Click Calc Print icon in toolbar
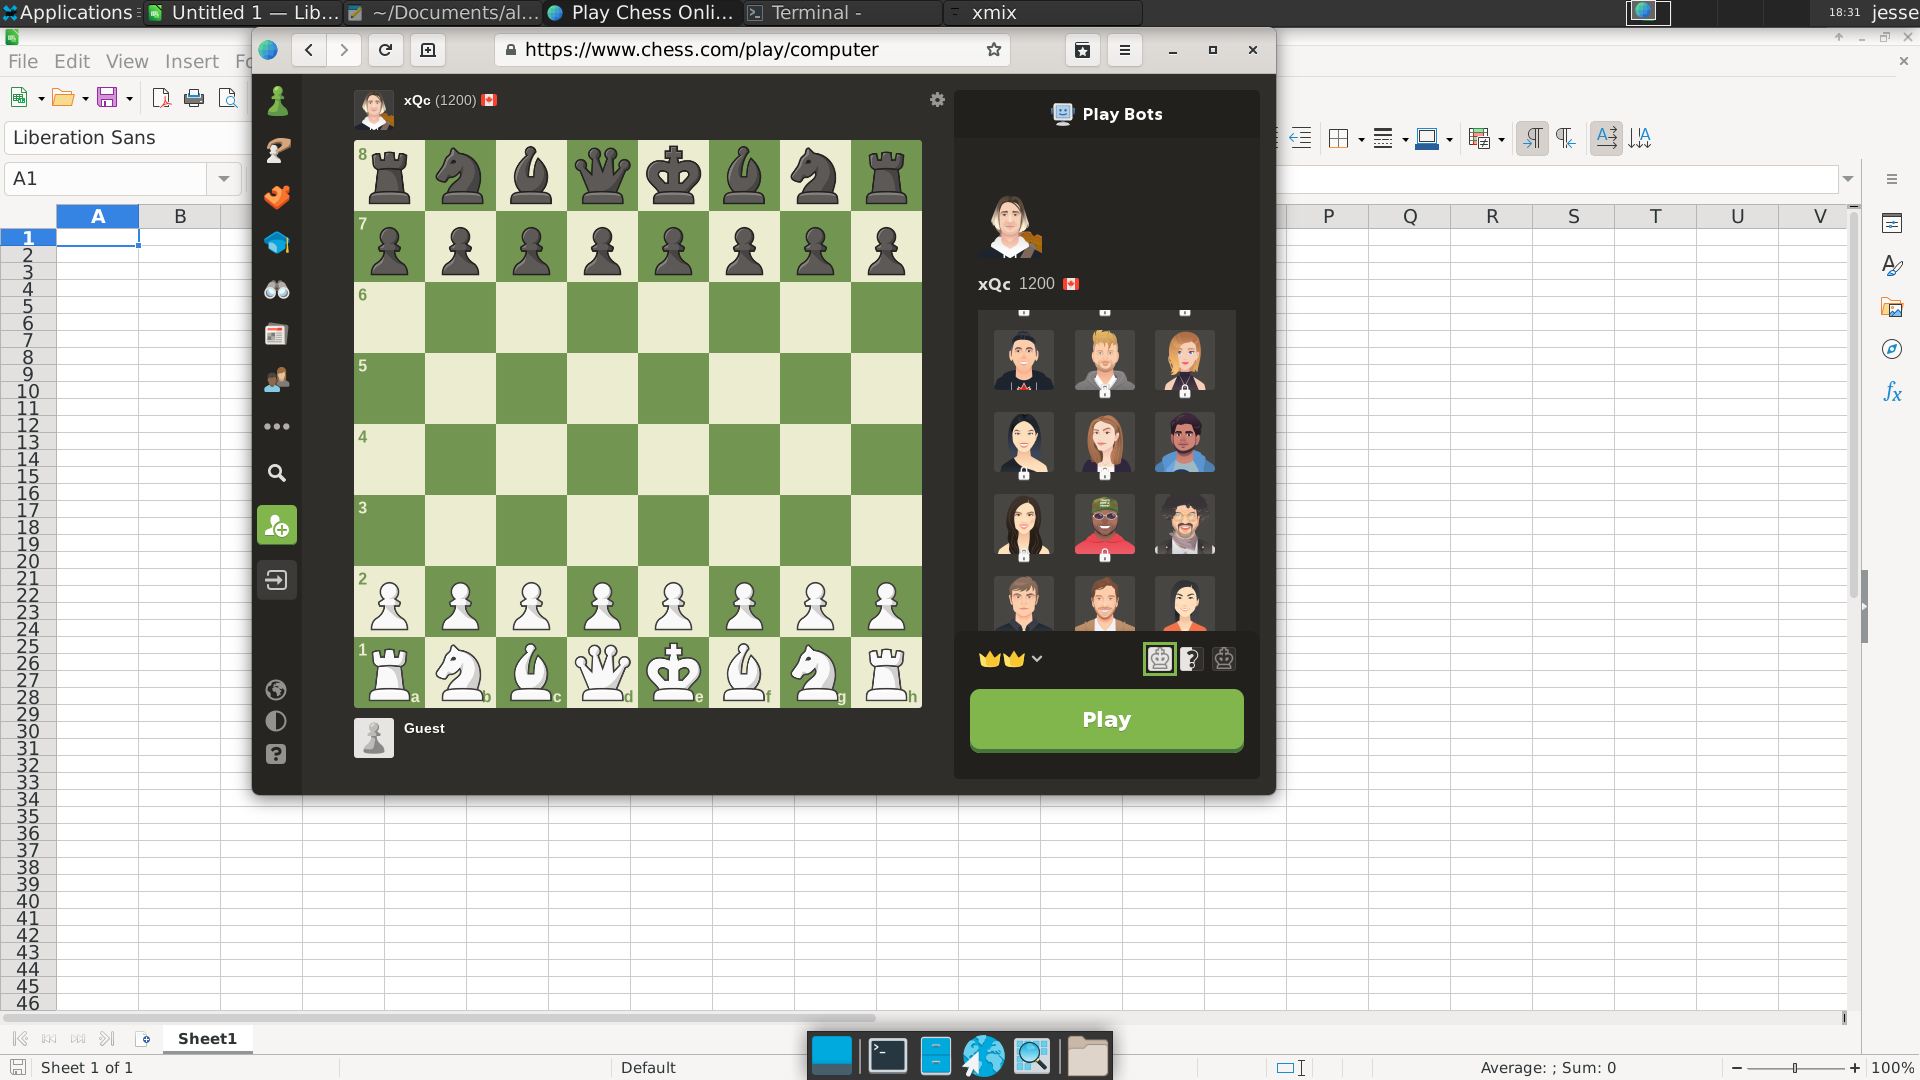This screenshot has height=1080, width=1920. coord(194,98)
